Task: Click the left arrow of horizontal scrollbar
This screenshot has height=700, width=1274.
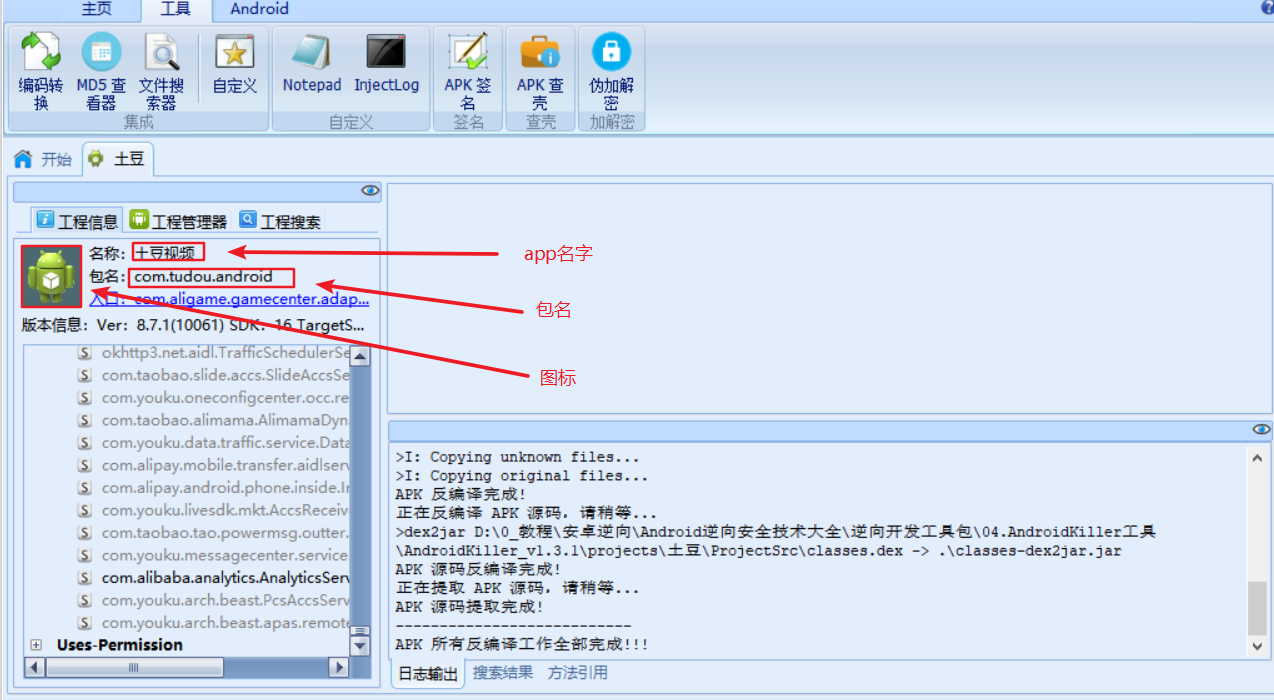Action: 33,666
